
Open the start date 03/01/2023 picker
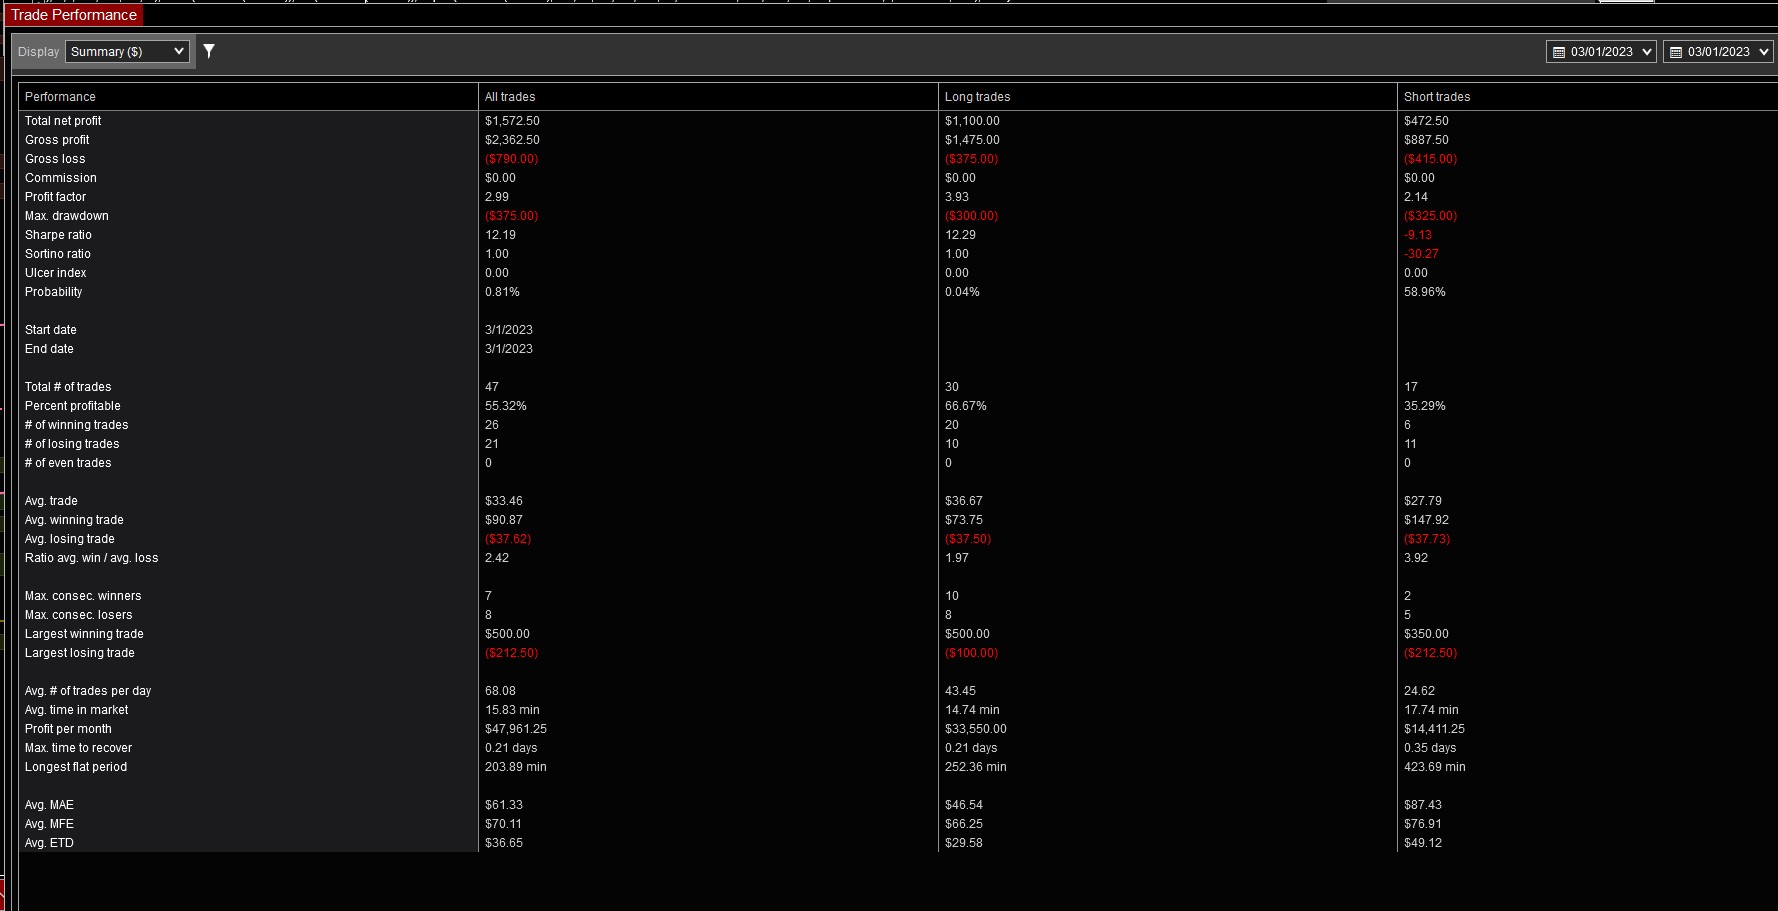pos(1601,52)
